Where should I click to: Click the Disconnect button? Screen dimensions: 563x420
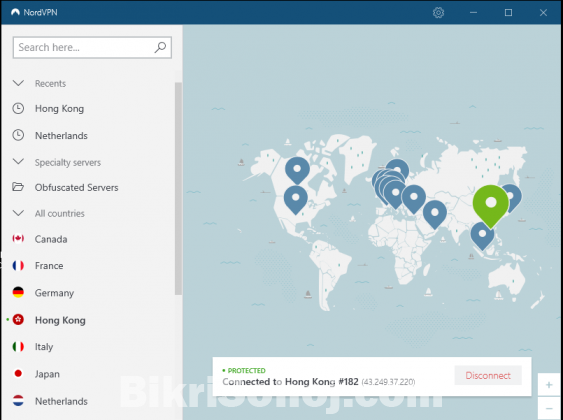[x=488, y=375]
